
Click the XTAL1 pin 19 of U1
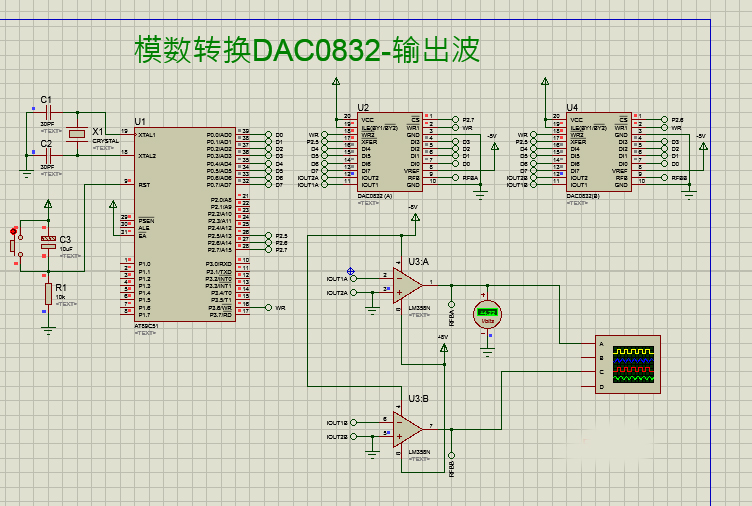coord(127,135)
